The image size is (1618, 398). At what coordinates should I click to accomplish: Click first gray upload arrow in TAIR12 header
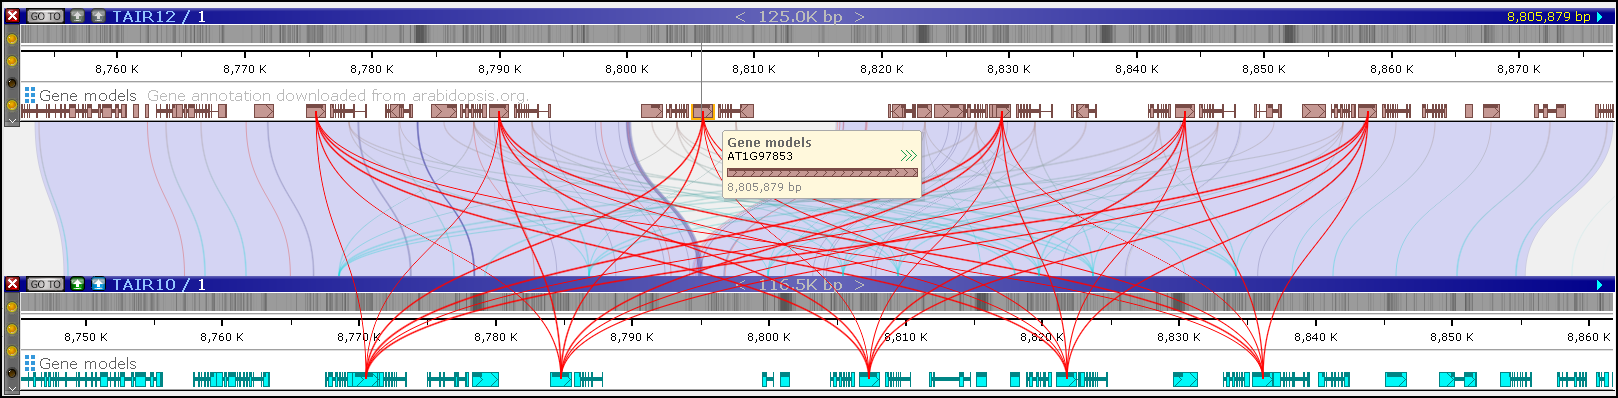tap(78, 17)
